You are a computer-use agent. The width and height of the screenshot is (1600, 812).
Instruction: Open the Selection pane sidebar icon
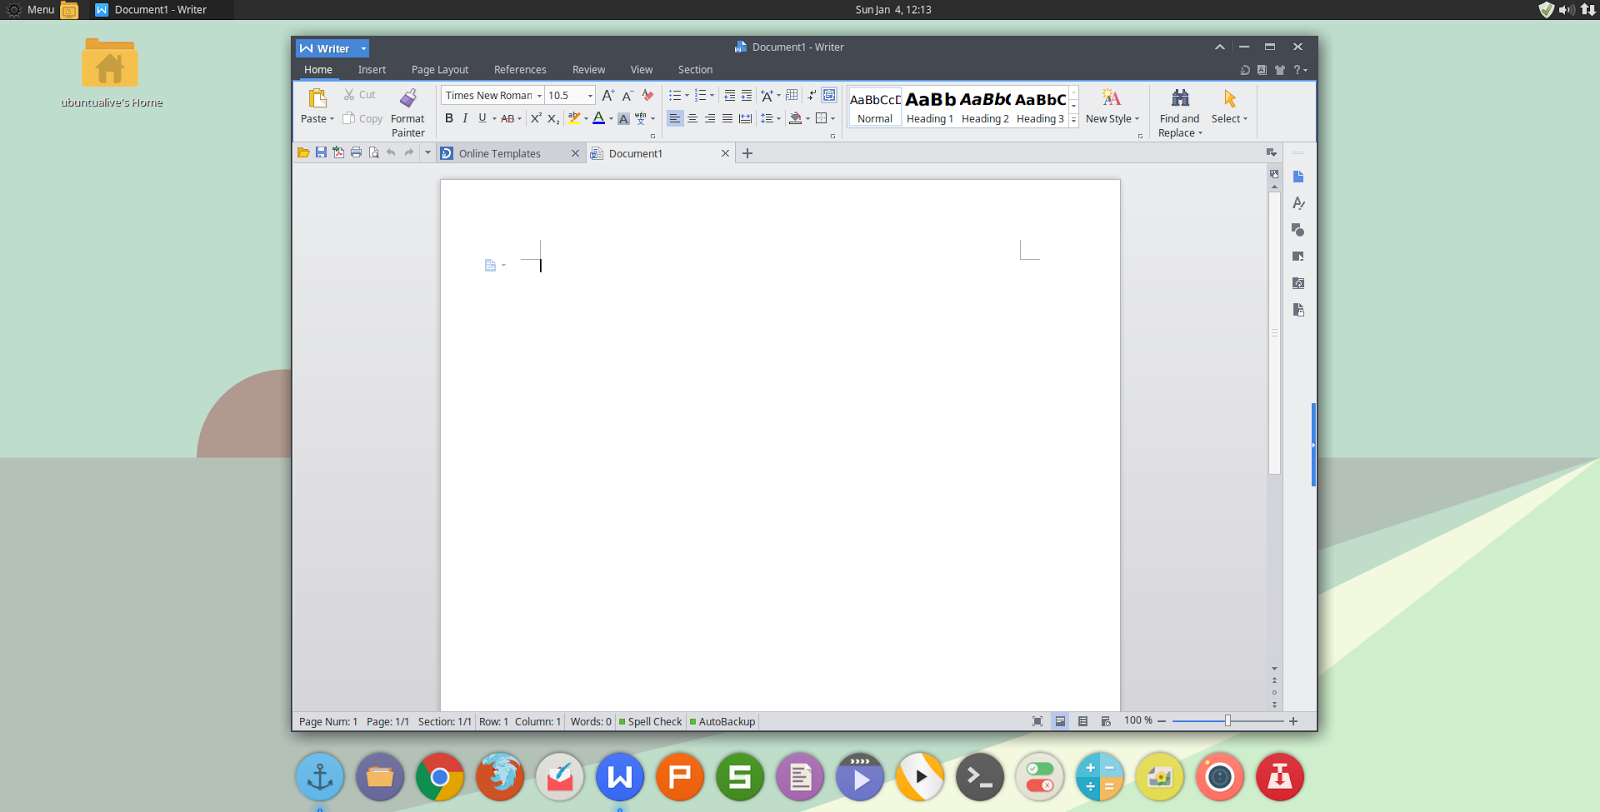point(1298,257)
